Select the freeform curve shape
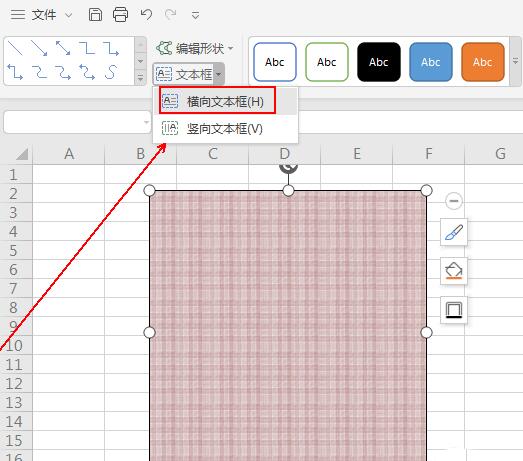This screenshot has height=461, width=523. (x=111, y=72)
